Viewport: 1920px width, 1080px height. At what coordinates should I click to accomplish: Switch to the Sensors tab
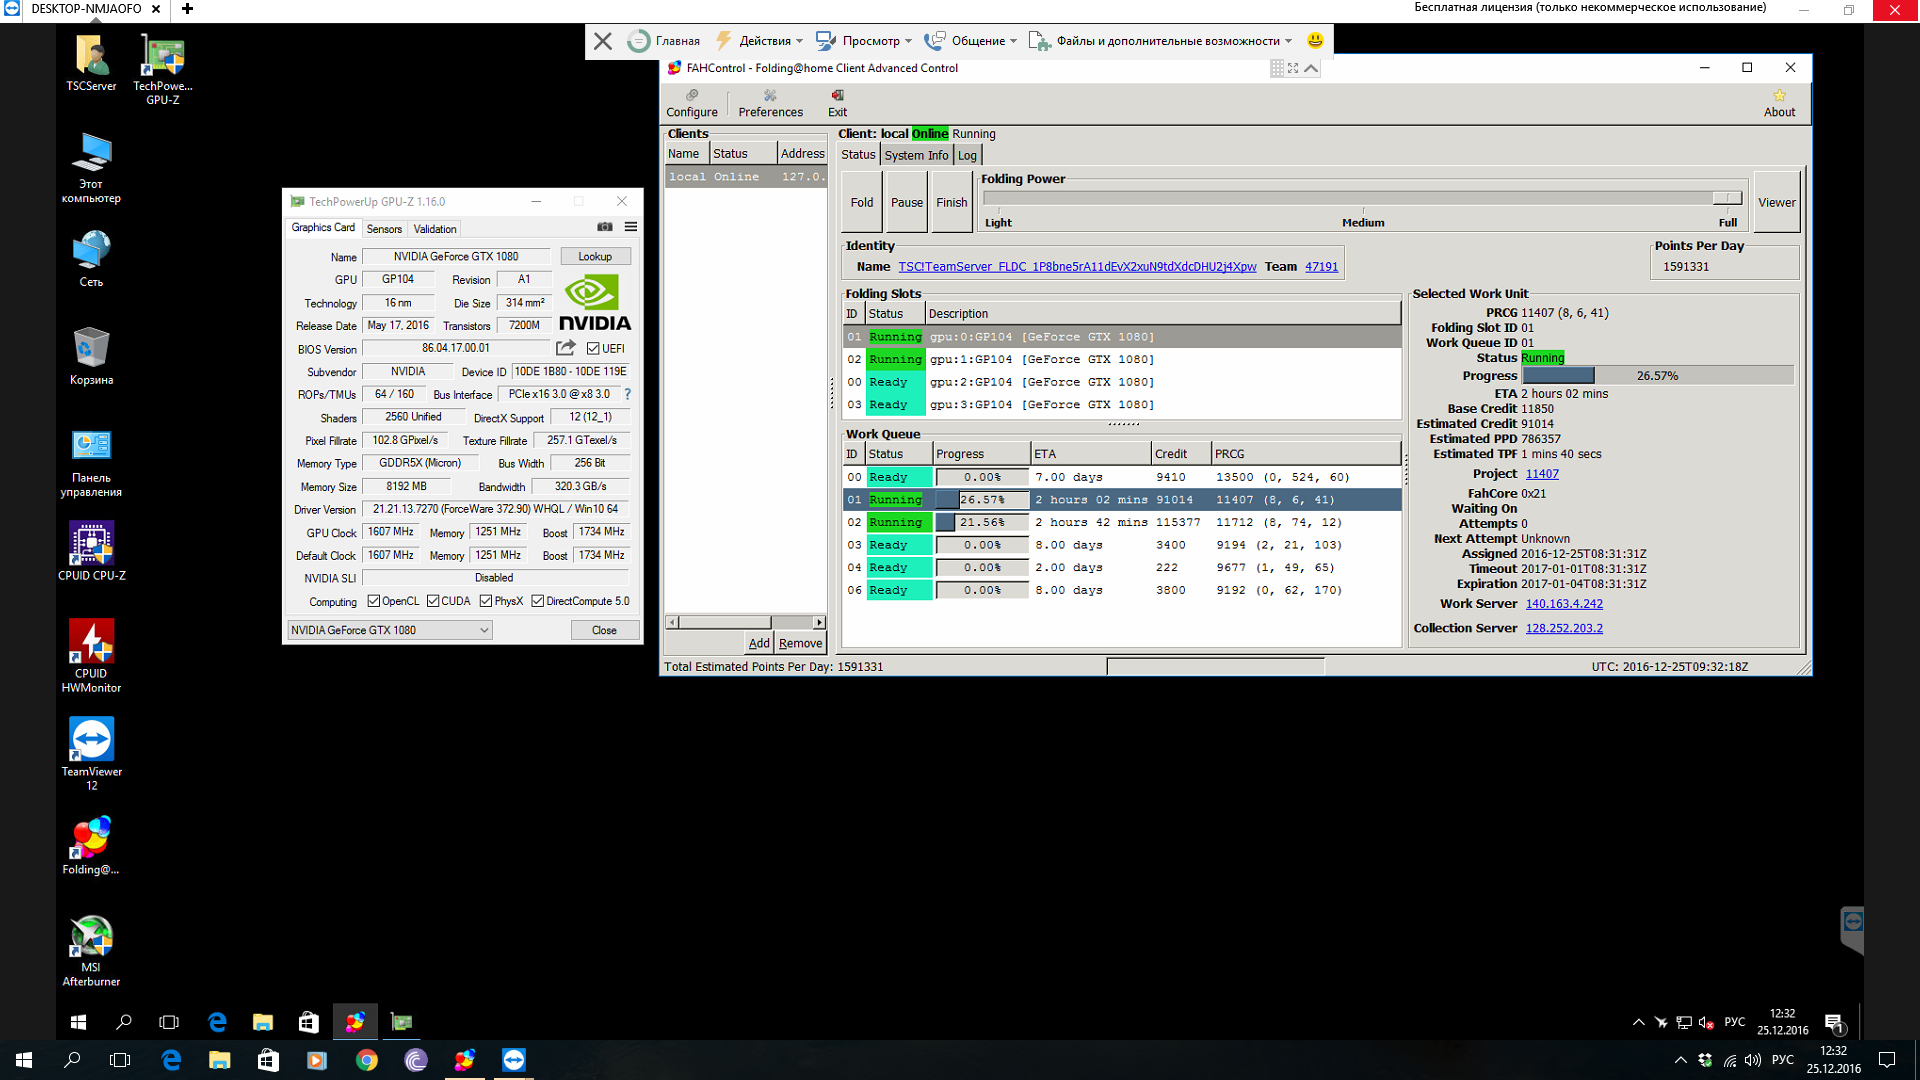pos(384,229)
